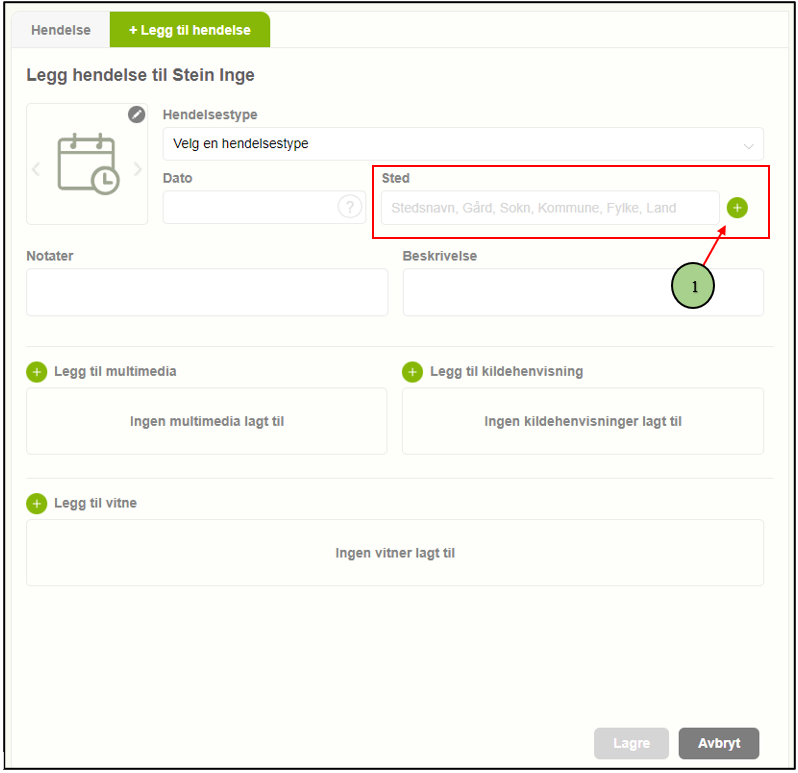Select the Legg til hendelse tab

pyautogui.click(x=189, y=30)
